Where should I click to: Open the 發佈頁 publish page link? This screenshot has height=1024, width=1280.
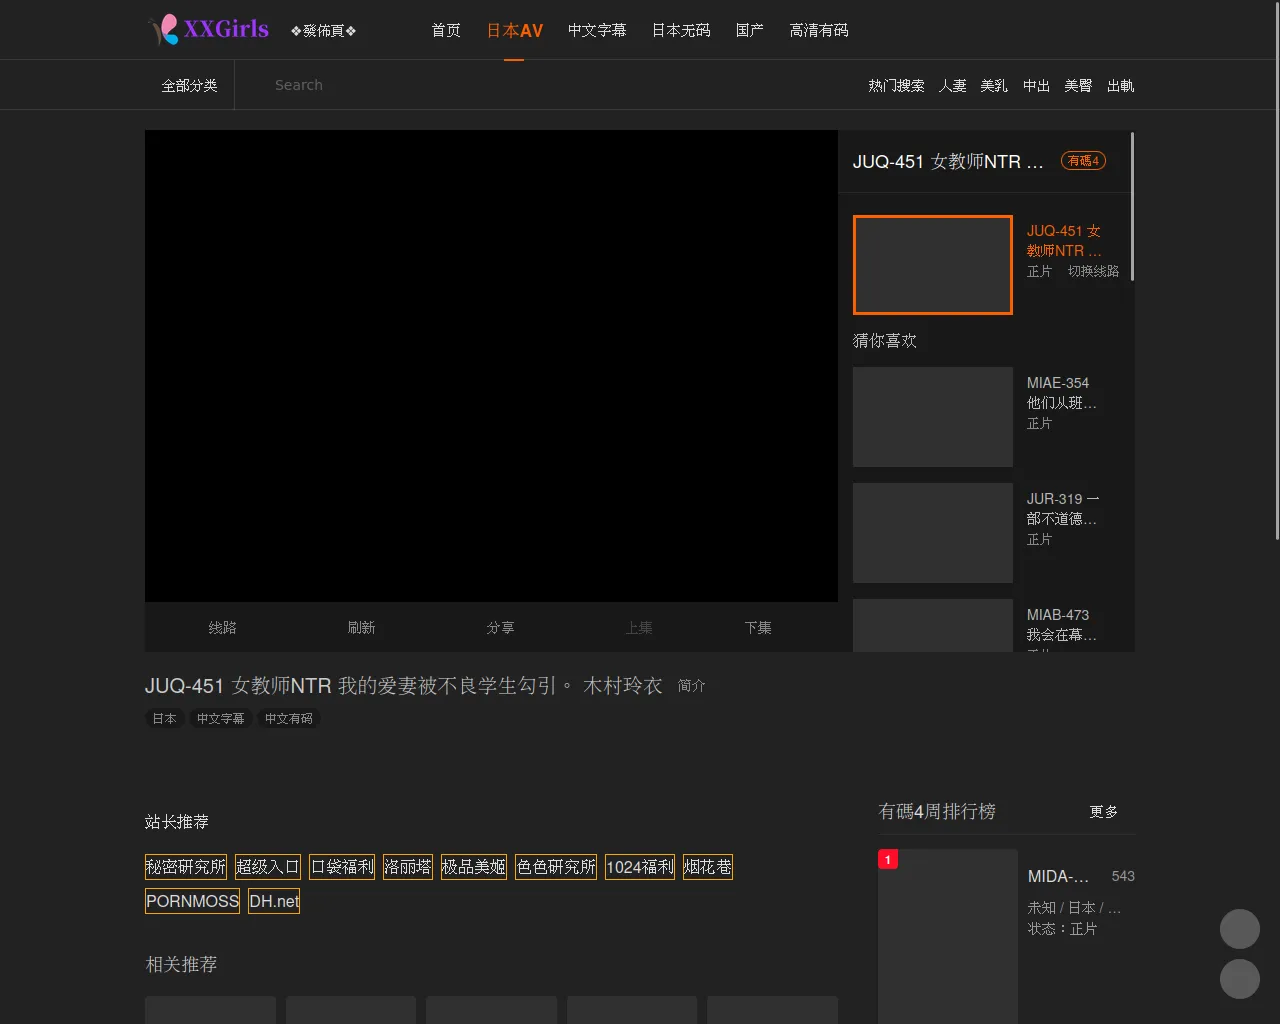pos(323,31)
